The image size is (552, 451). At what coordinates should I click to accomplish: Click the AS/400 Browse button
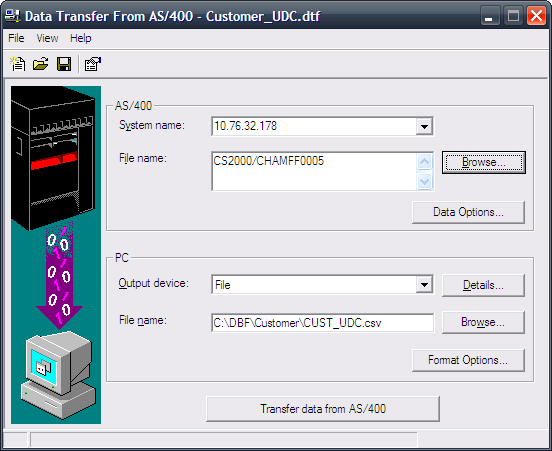pos(484,162)
